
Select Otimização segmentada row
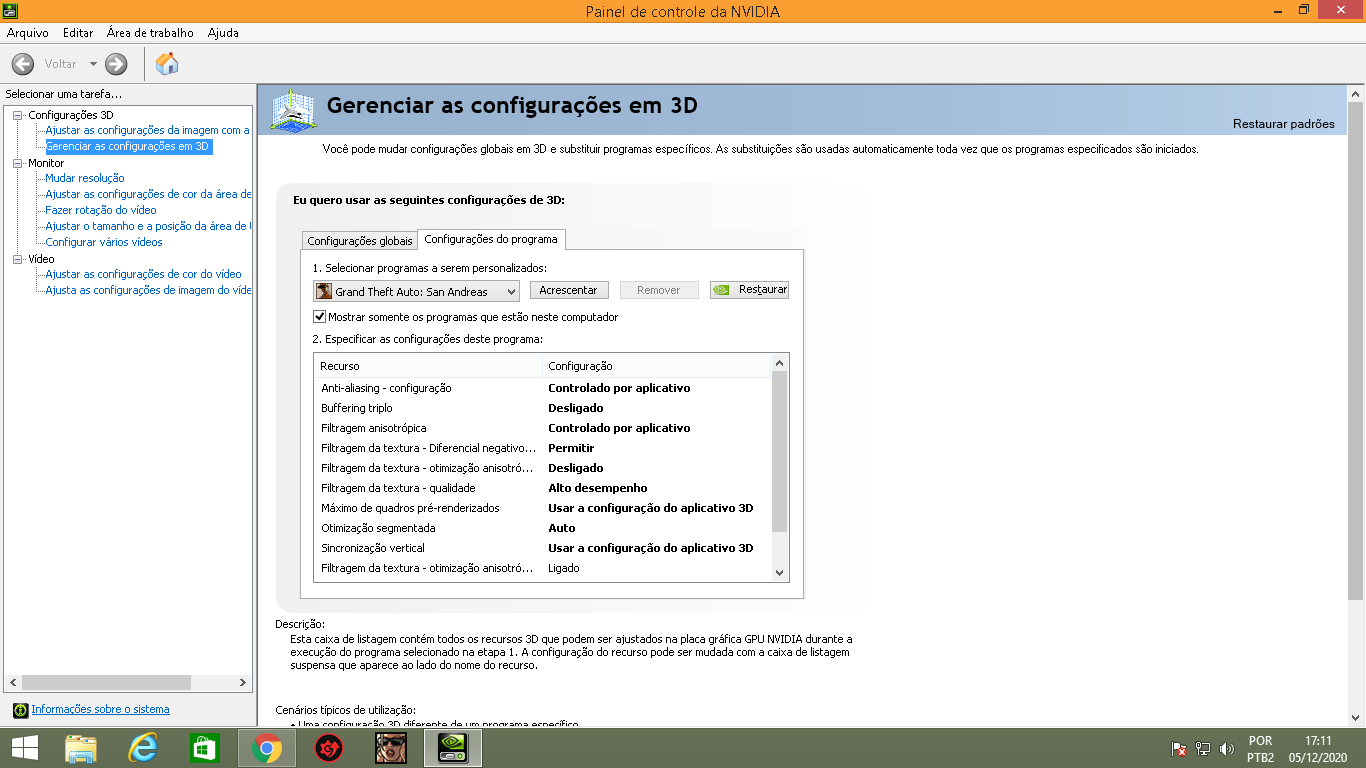[x=544, y=528]
